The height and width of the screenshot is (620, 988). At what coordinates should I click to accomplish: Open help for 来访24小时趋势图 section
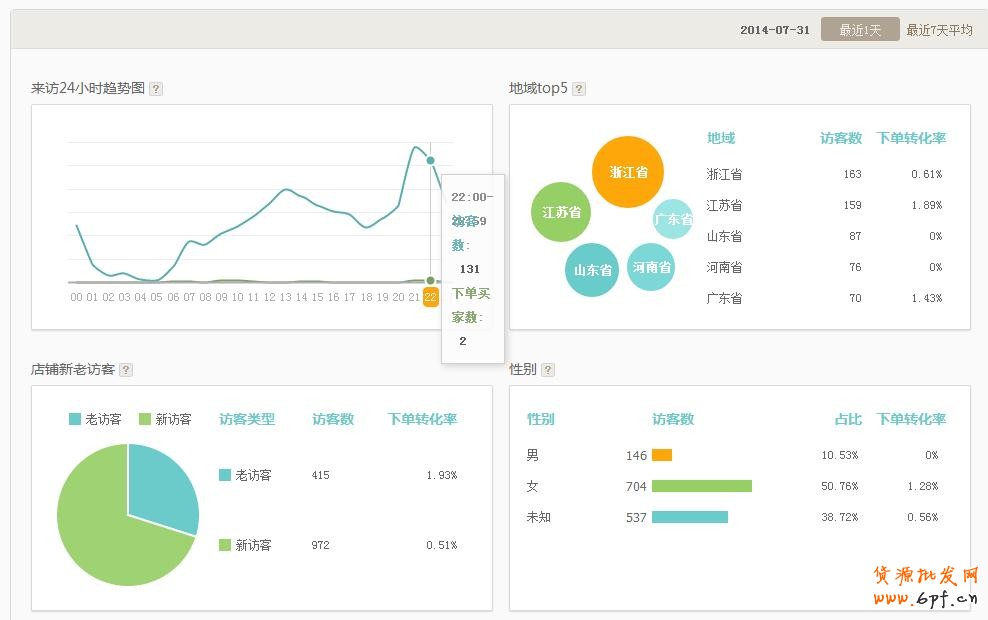tap(156, 88)
